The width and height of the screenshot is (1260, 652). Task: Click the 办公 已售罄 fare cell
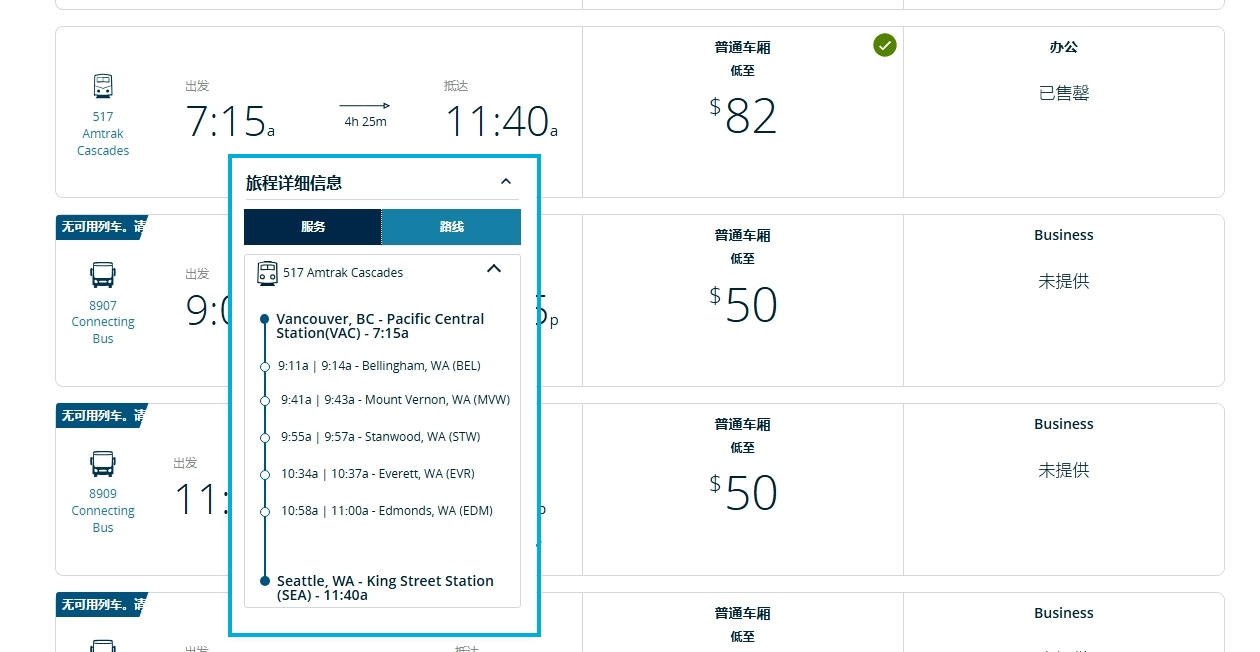1064,112
